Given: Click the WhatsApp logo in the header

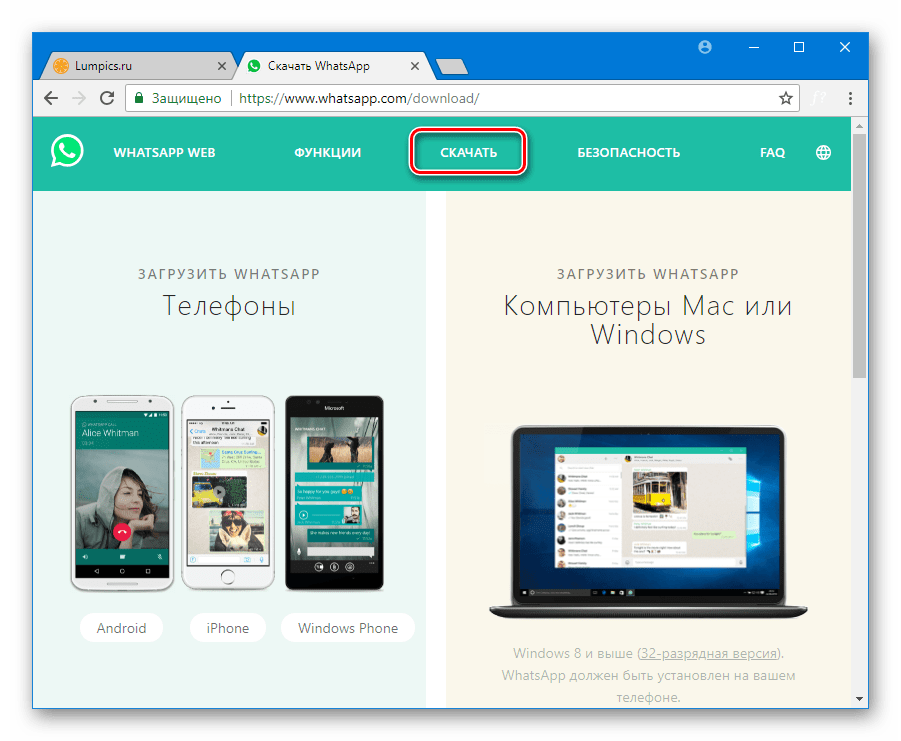Looking at the screenshot, I should (x=68, y=152).
